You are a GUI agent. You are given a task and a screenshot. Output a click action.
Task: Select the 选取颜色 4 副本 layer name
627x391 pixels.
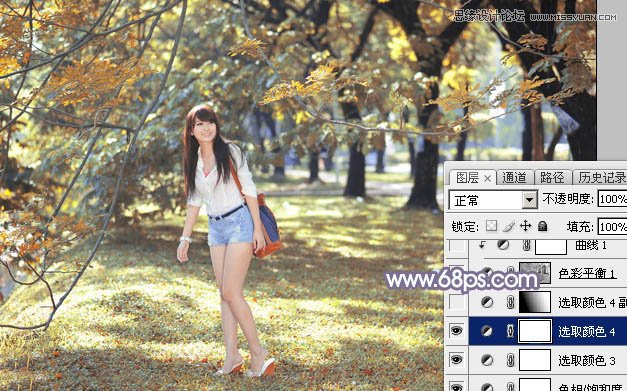point(593,303)
